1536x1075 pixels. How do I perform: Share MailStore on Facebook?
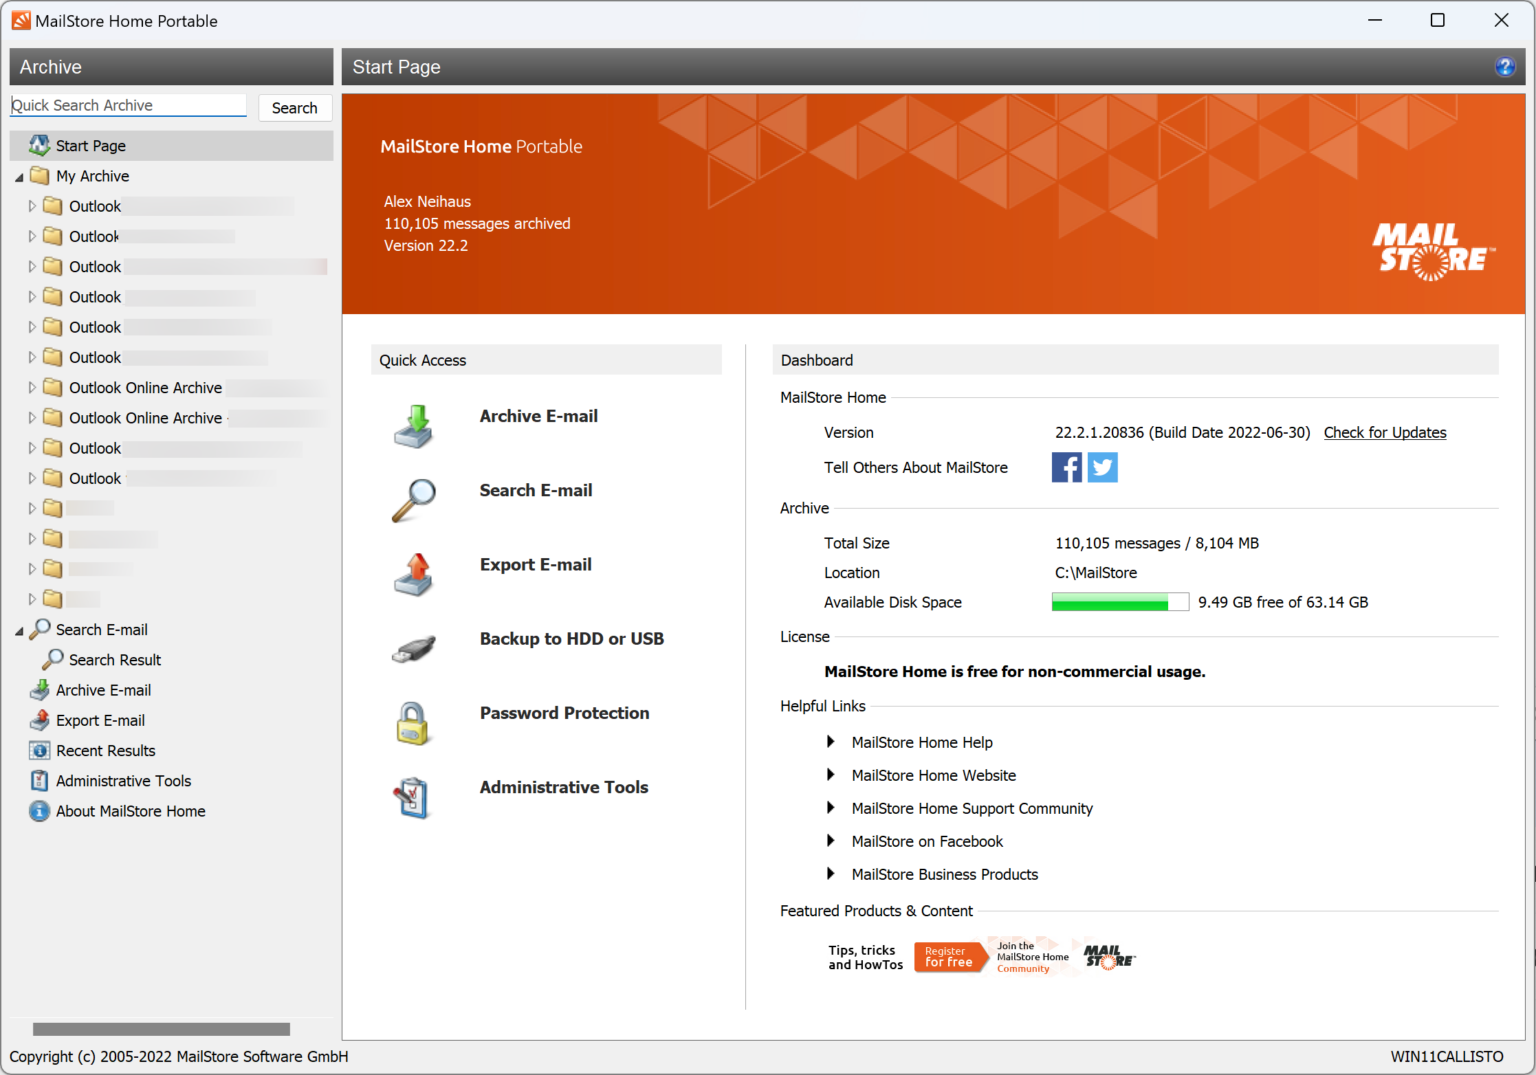pyautogui.click(x=1066, y=467)
